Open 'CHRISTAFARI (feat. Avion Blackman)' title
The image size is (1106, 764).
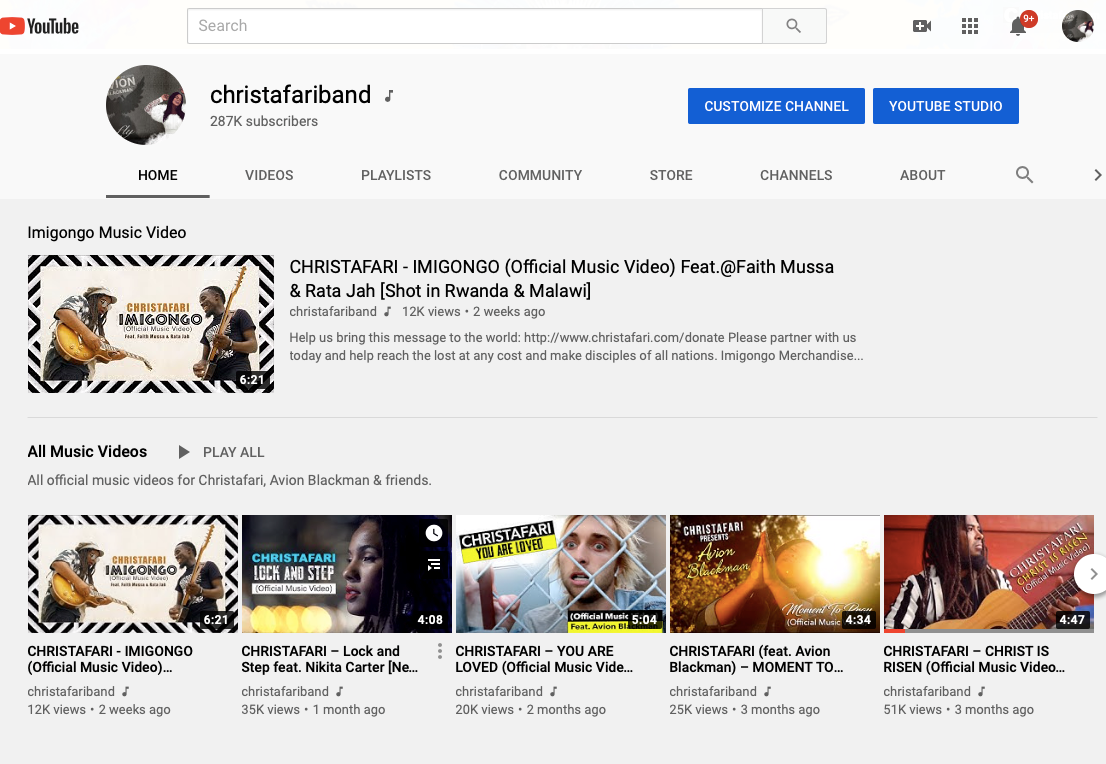click(756, 659)
